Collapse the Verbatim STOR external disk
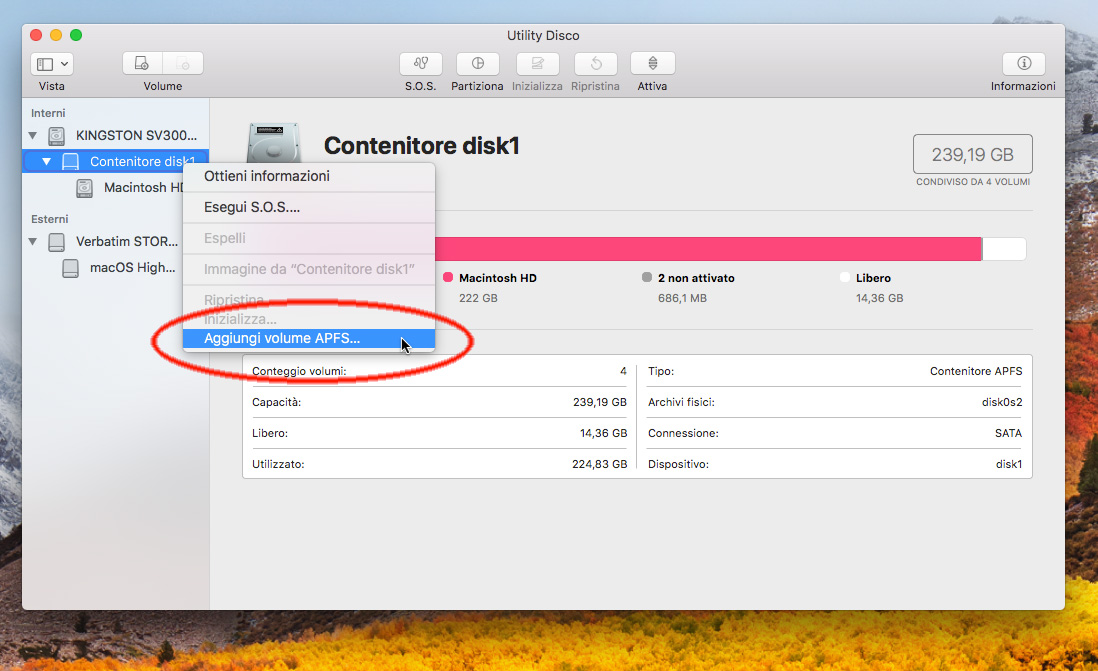Screen dimensions: 1098x671 33,241
